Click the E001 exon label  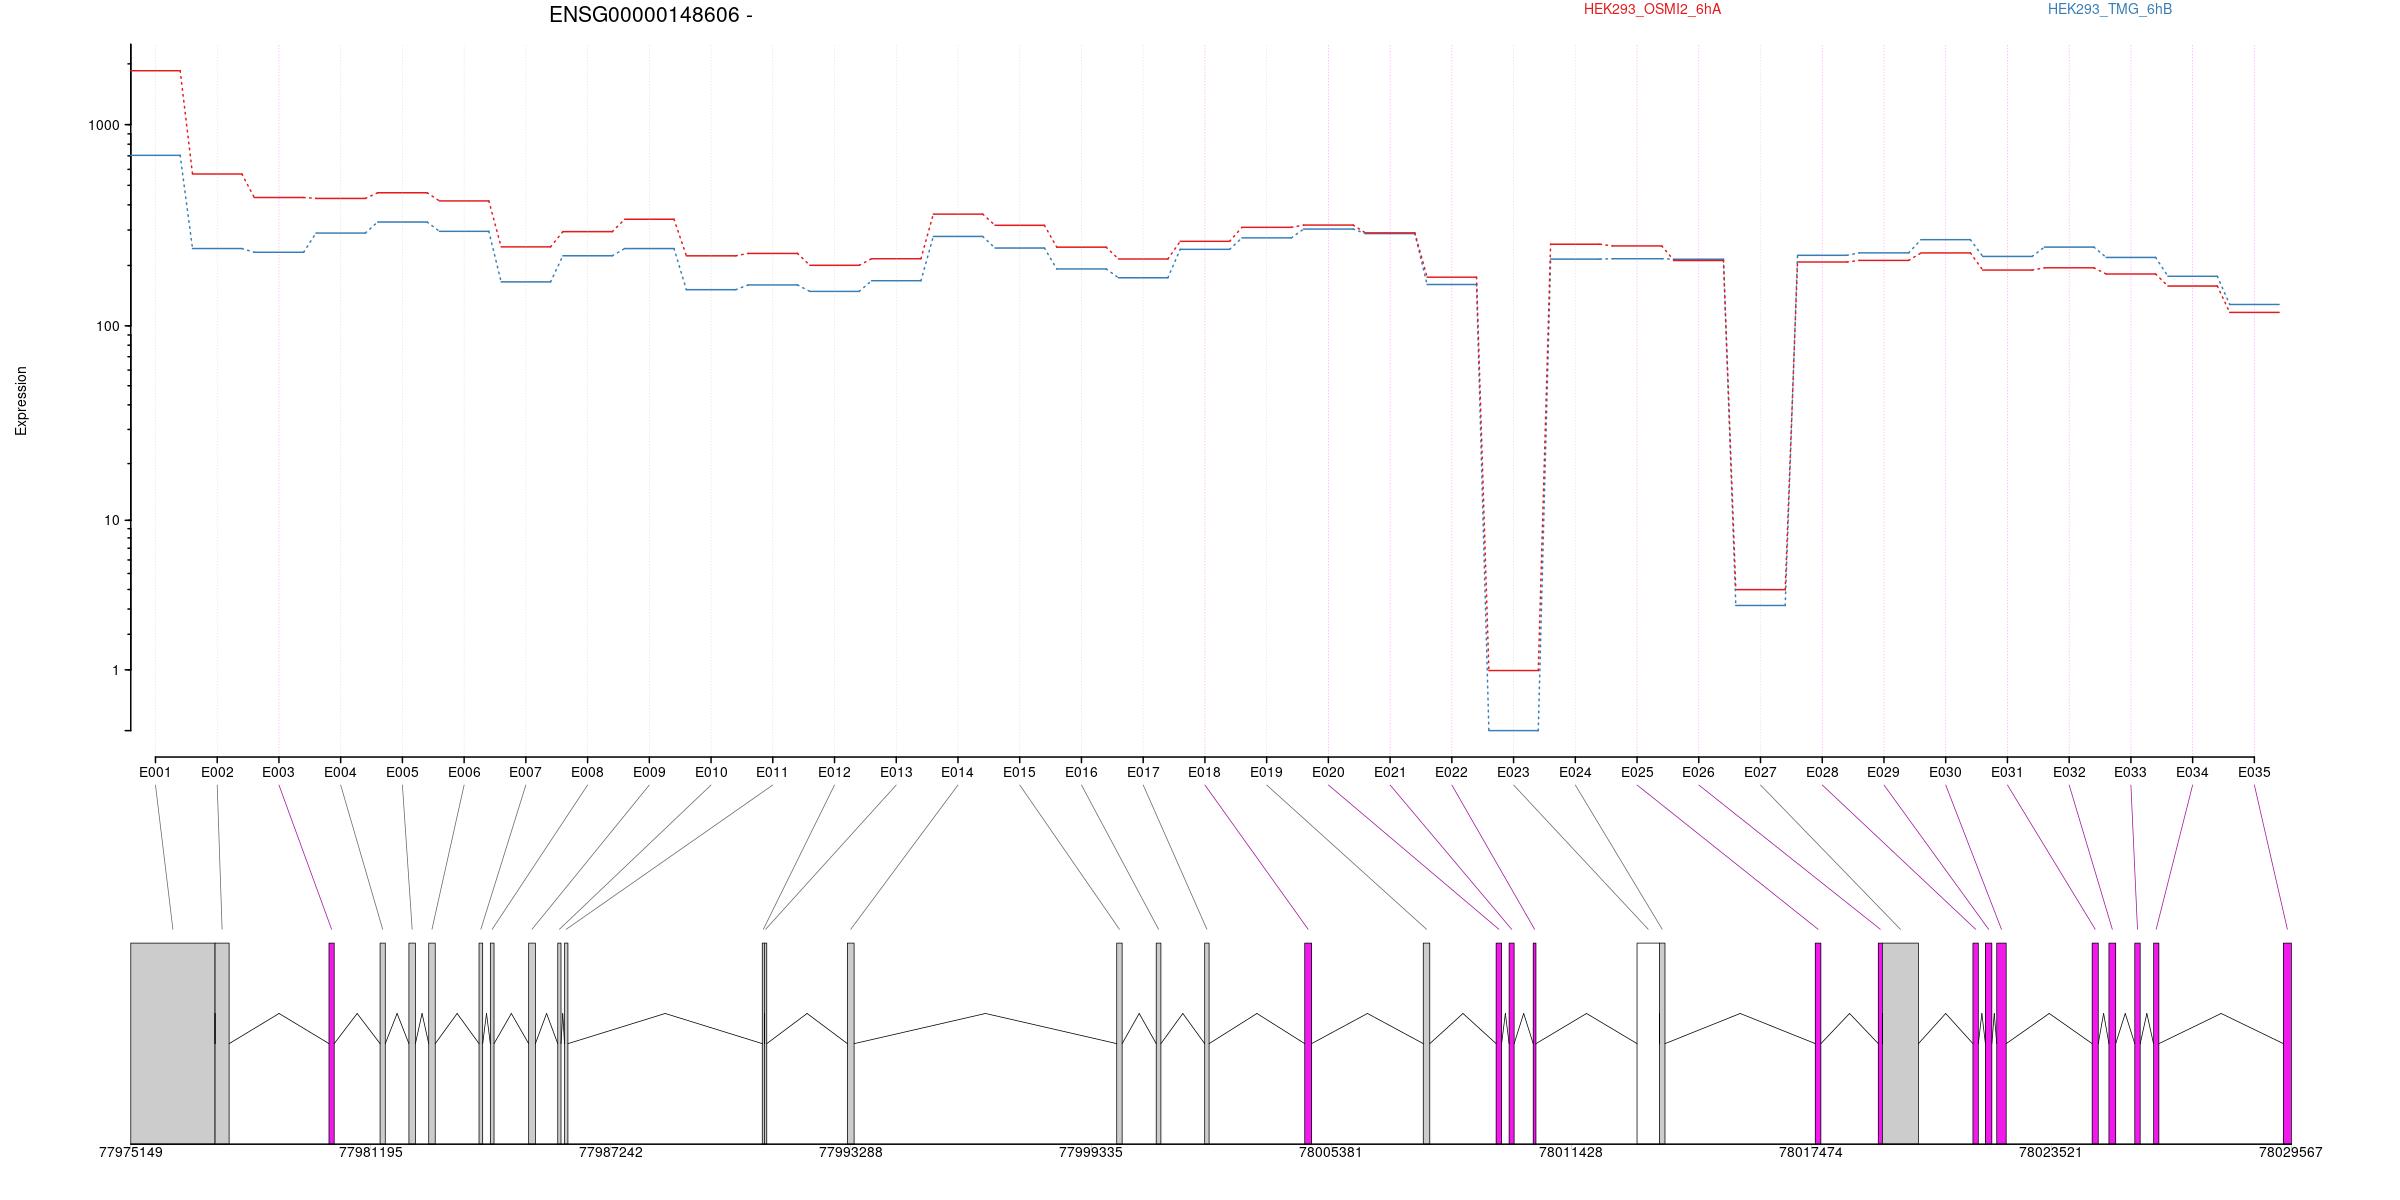[155, 772]
